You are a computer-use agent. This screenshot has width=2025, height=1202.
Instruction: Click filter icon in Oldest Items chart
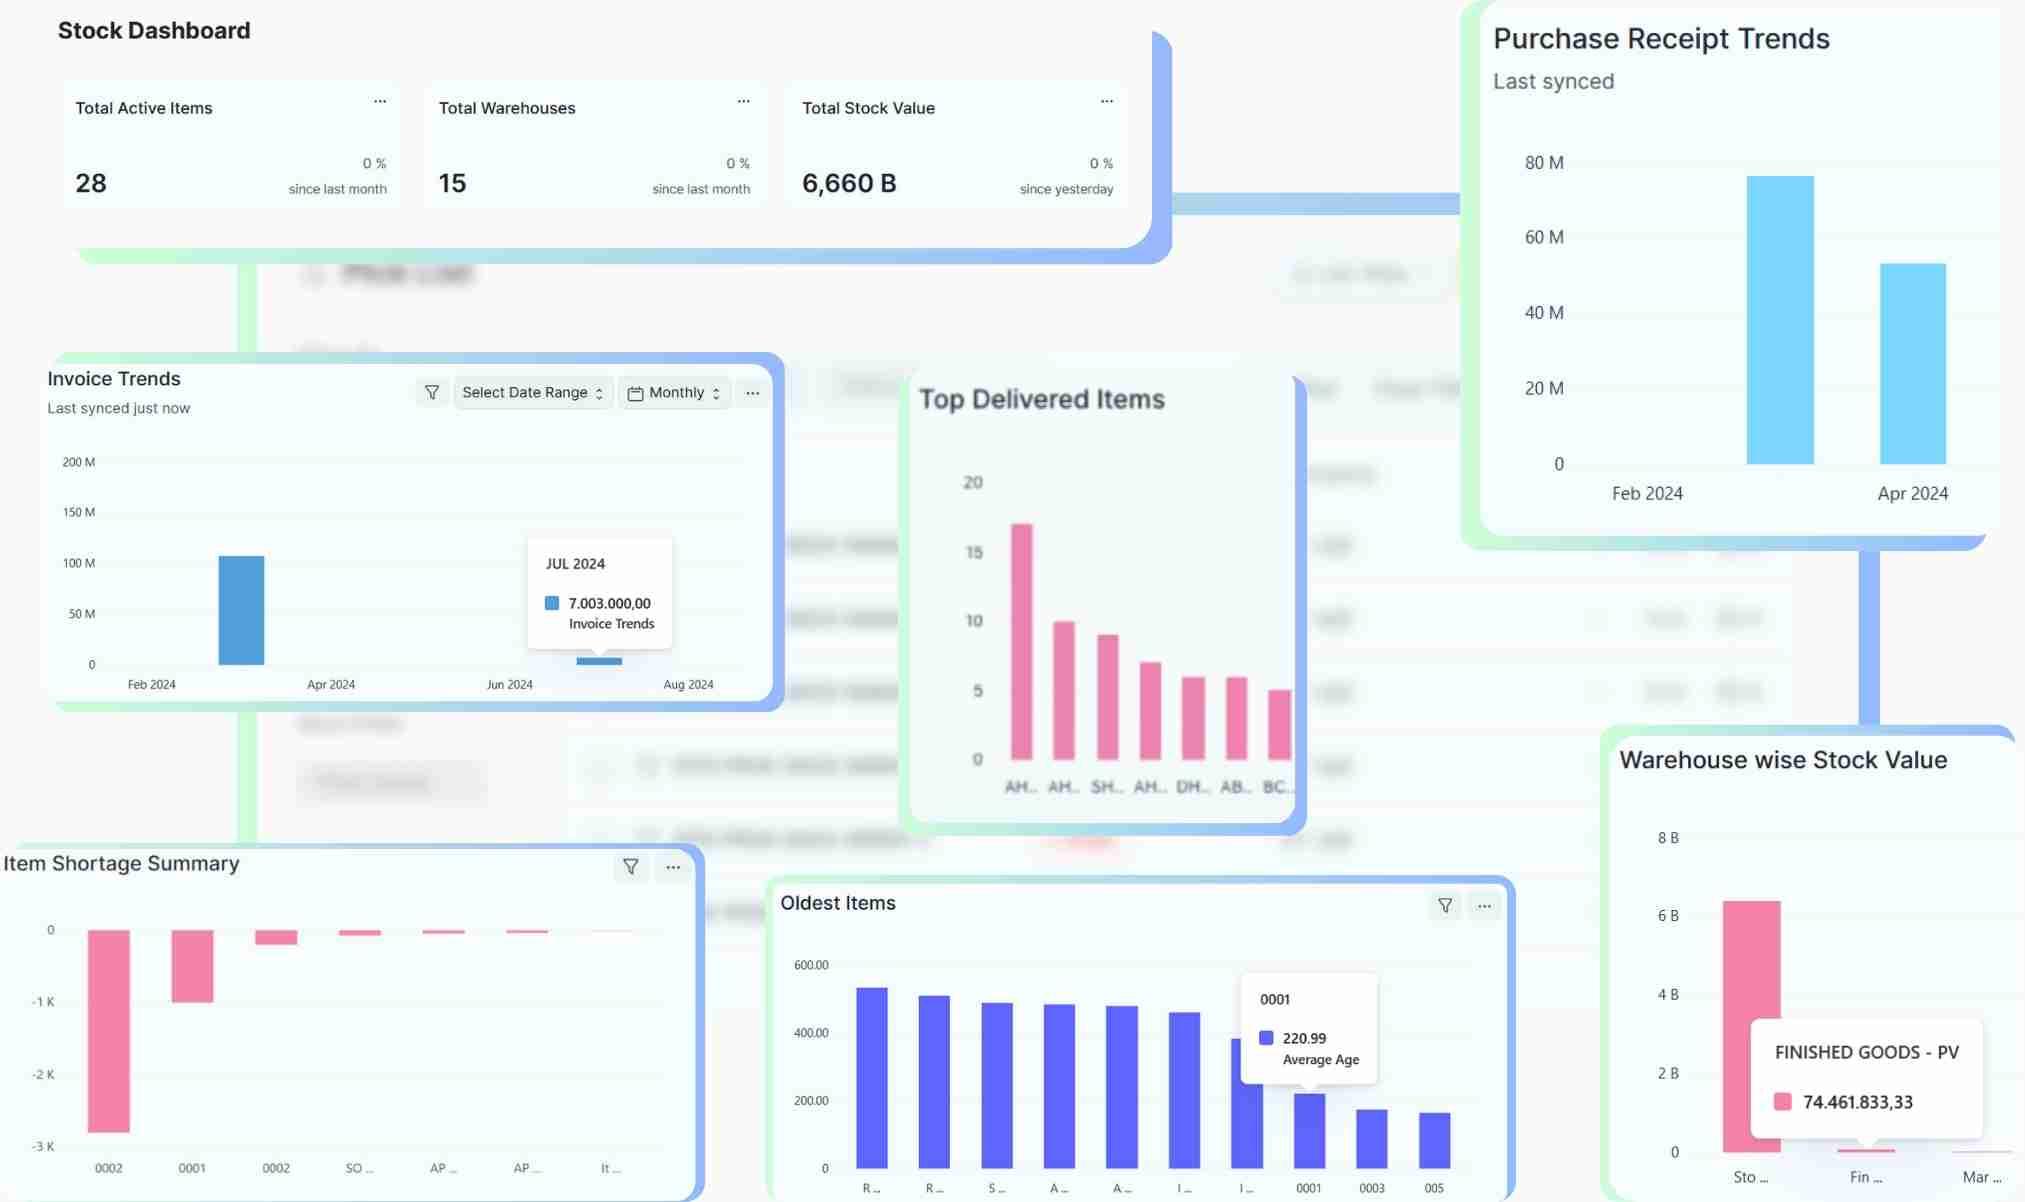(1444, 906)
